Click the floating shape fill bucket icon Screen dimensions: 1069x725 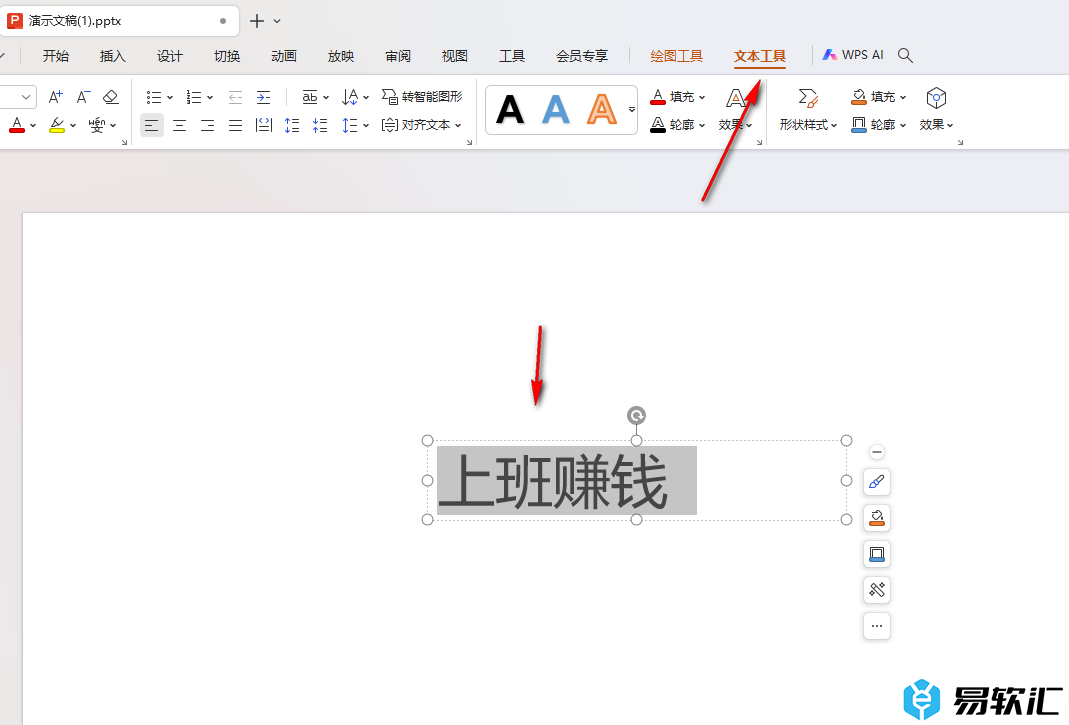click(877, 518)
